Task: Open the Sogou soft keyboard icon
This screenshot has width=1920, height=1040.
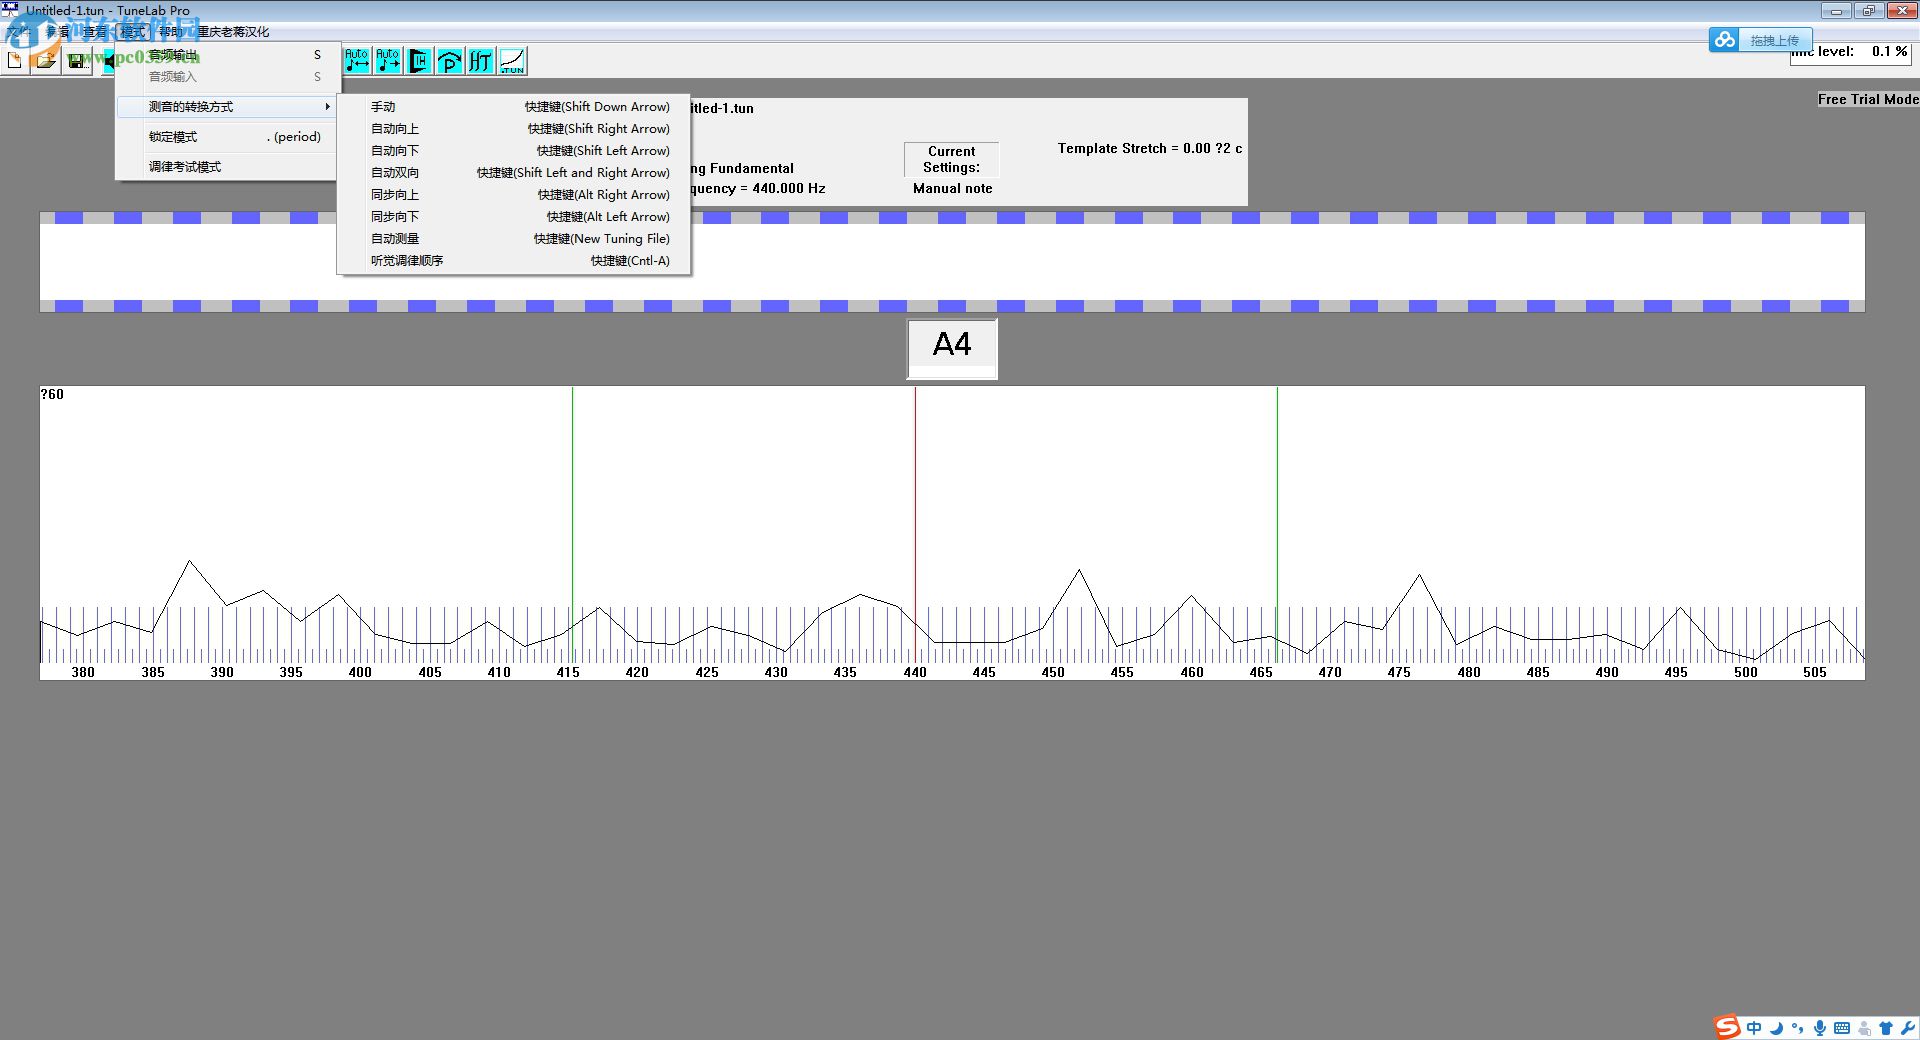Action: (1842, 1028)
